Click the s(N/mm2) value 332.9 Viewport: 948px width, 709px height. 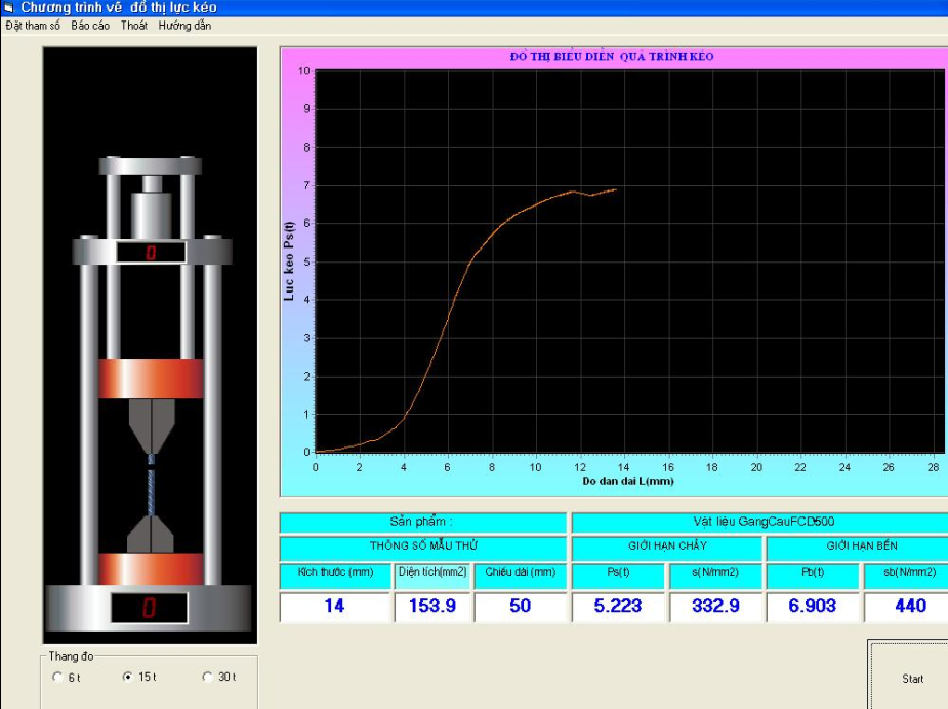tap(715, 606)
